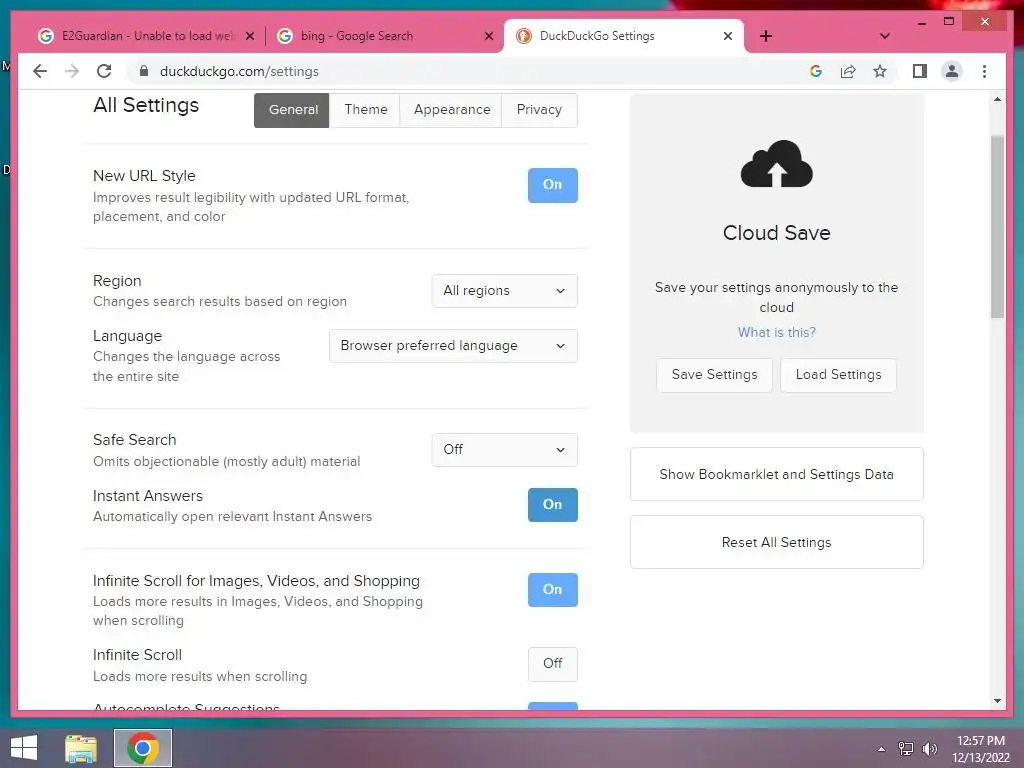The image size is (1024, 768).
Task: Select the General settings tab
Action: pyautogui.click(x=292, y=110)
